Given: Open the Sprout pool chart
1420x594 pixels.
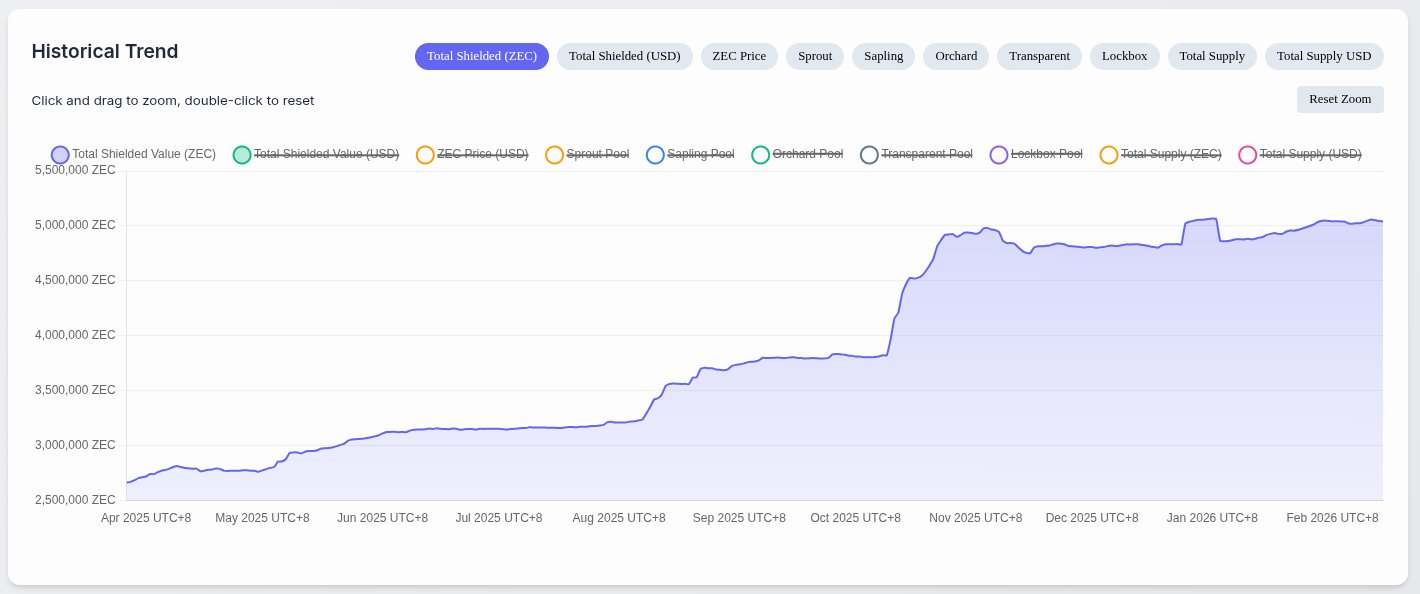Looking at the screenshot, I should (814, 57).
